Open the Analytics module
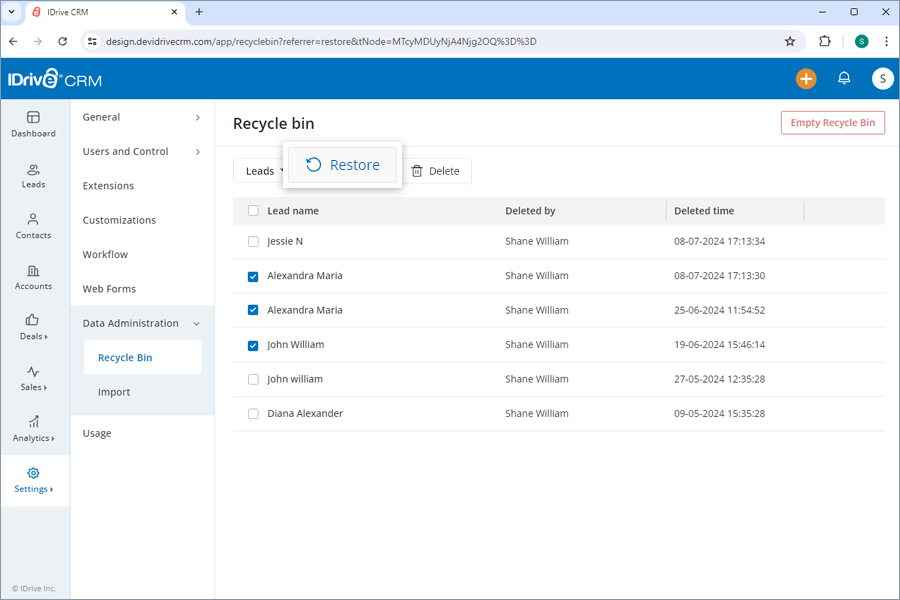This screenshot has height=600, width=900. pos(33,430)
